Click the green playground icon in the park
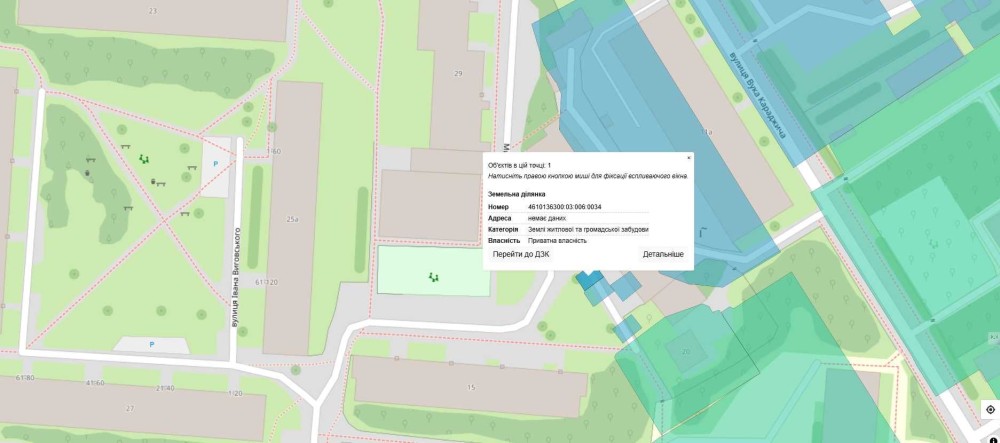The width and height of the screenshot is (1000, 443). 144,157
